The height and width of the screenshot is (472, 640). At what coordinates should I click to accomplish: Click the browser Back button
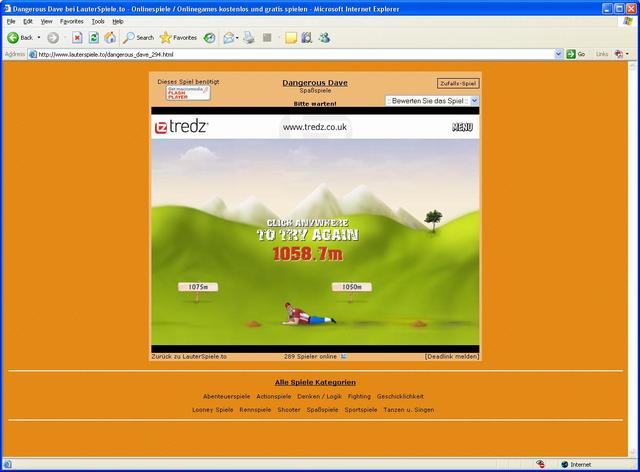pos(19,37)
